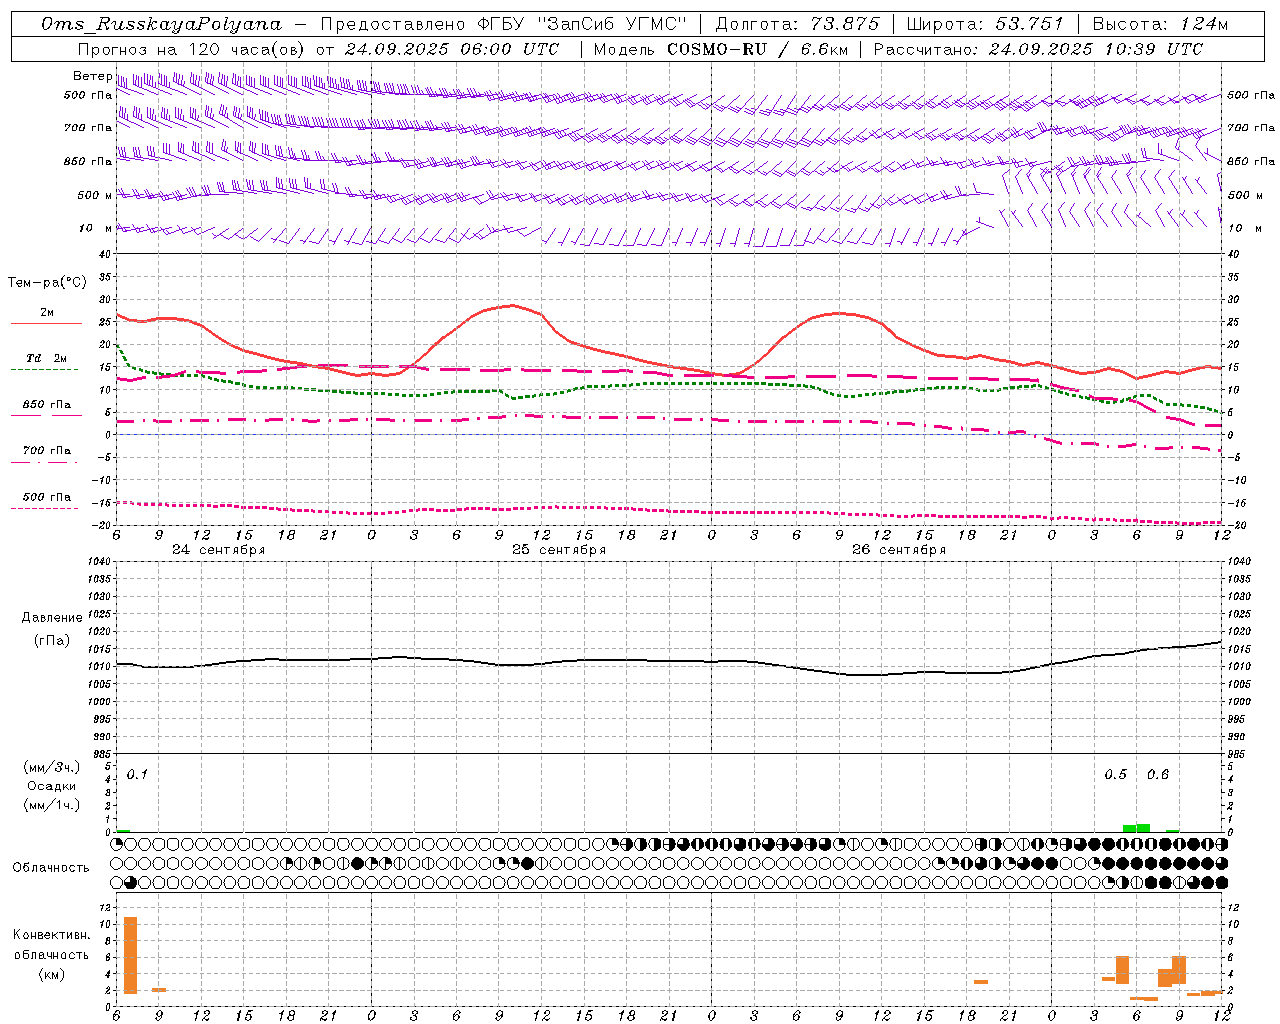Click the "Модель COSMO-RU / 6.6км" text
Screen dimensions: 1280x1024
[720, 49]
